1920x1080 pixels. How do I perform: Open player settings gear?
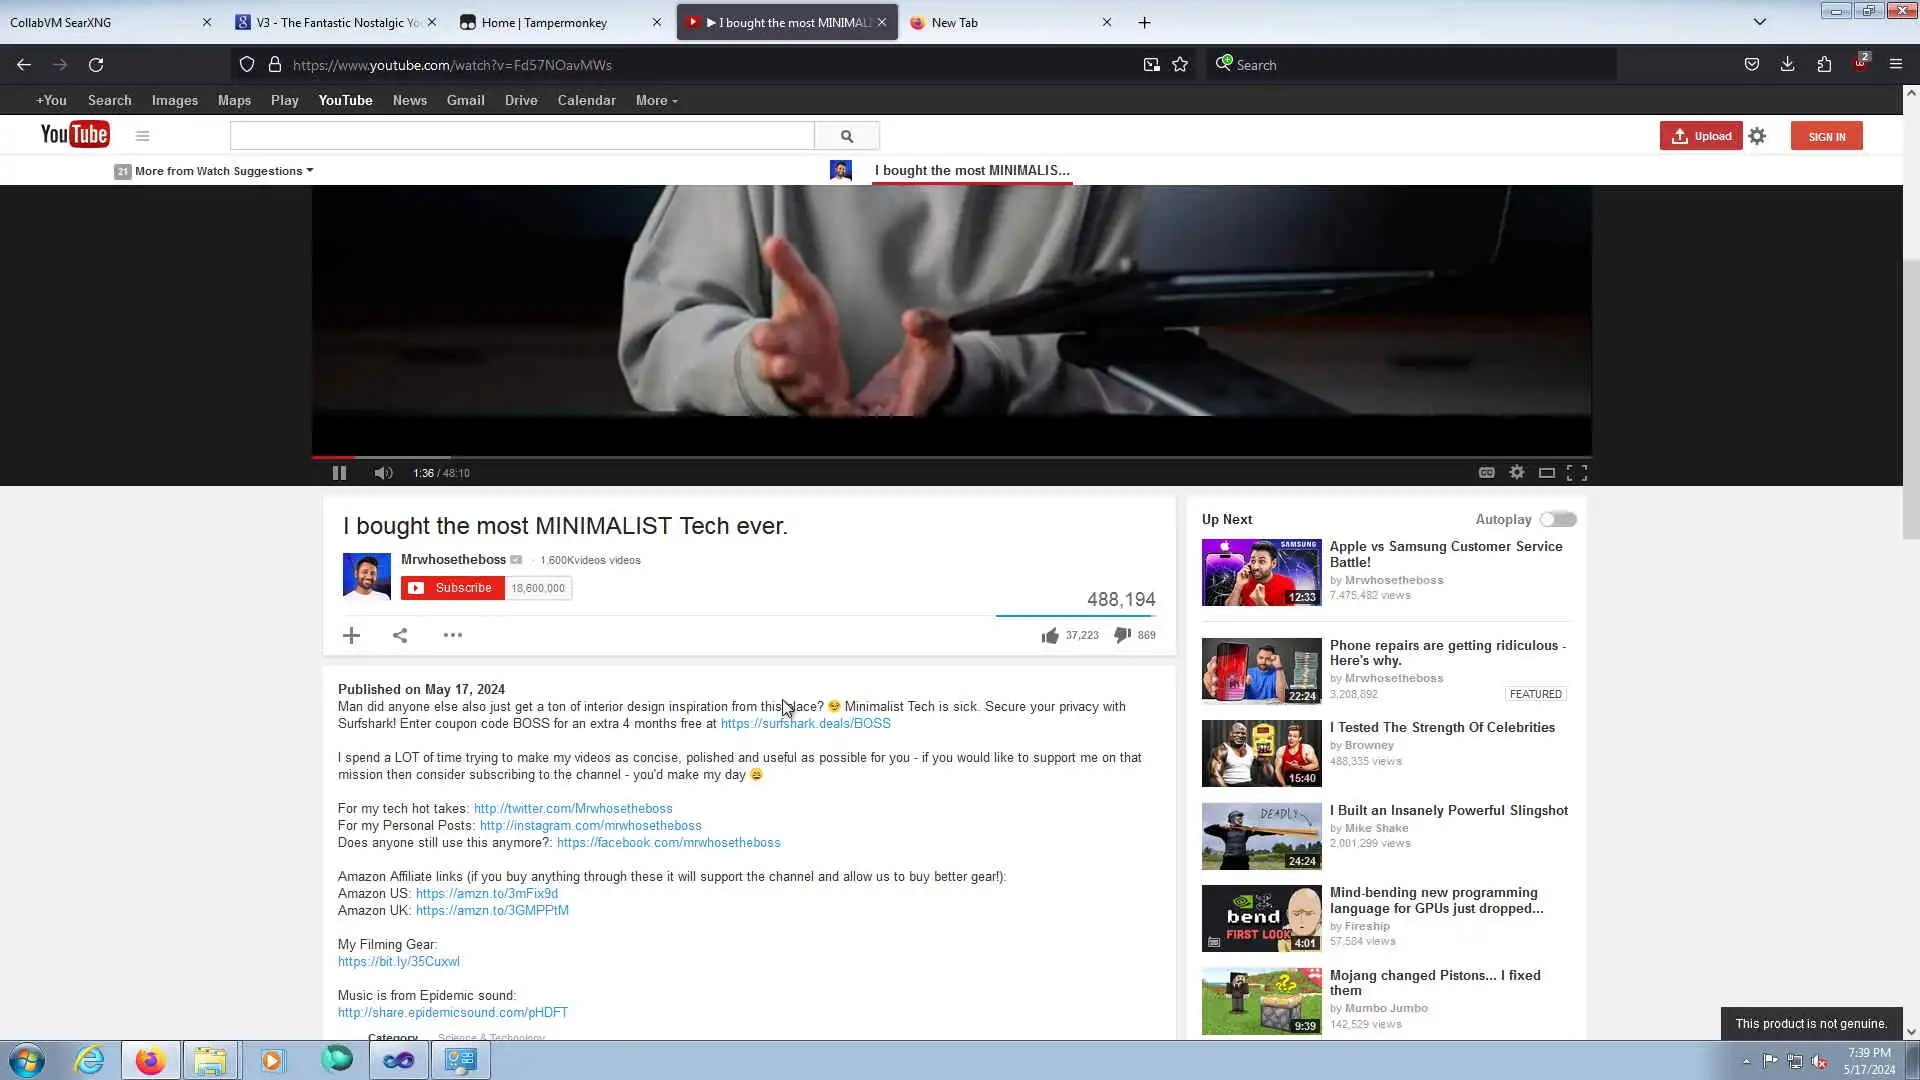[x=1517, y=472]
